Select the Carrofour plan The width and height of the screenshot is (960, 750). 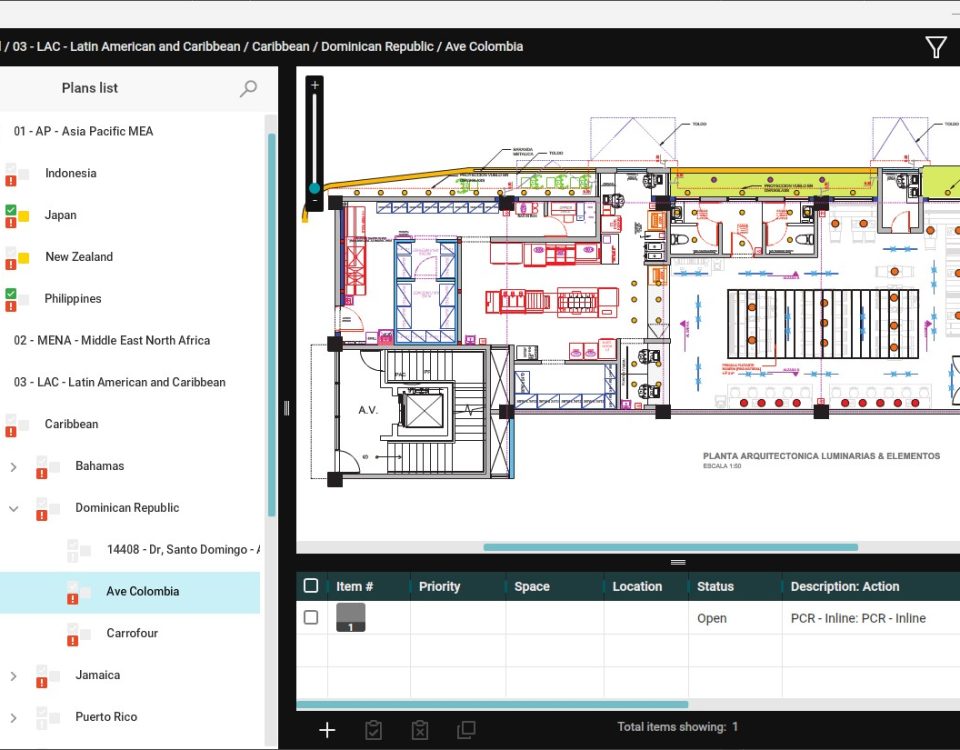(x=132, y=633)
